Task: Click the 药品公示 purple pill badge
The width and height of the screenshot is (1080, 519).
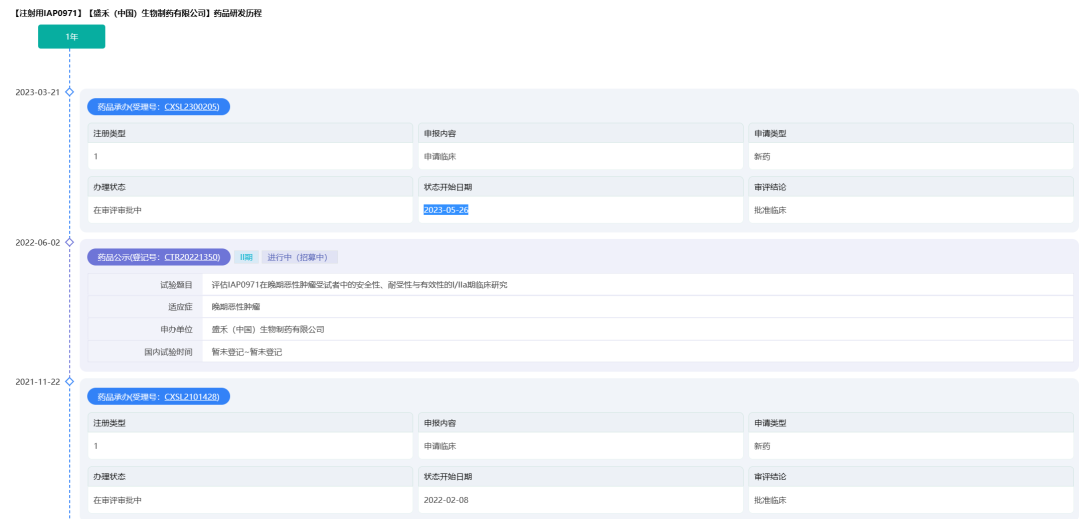Action: [x=125, y=257]
